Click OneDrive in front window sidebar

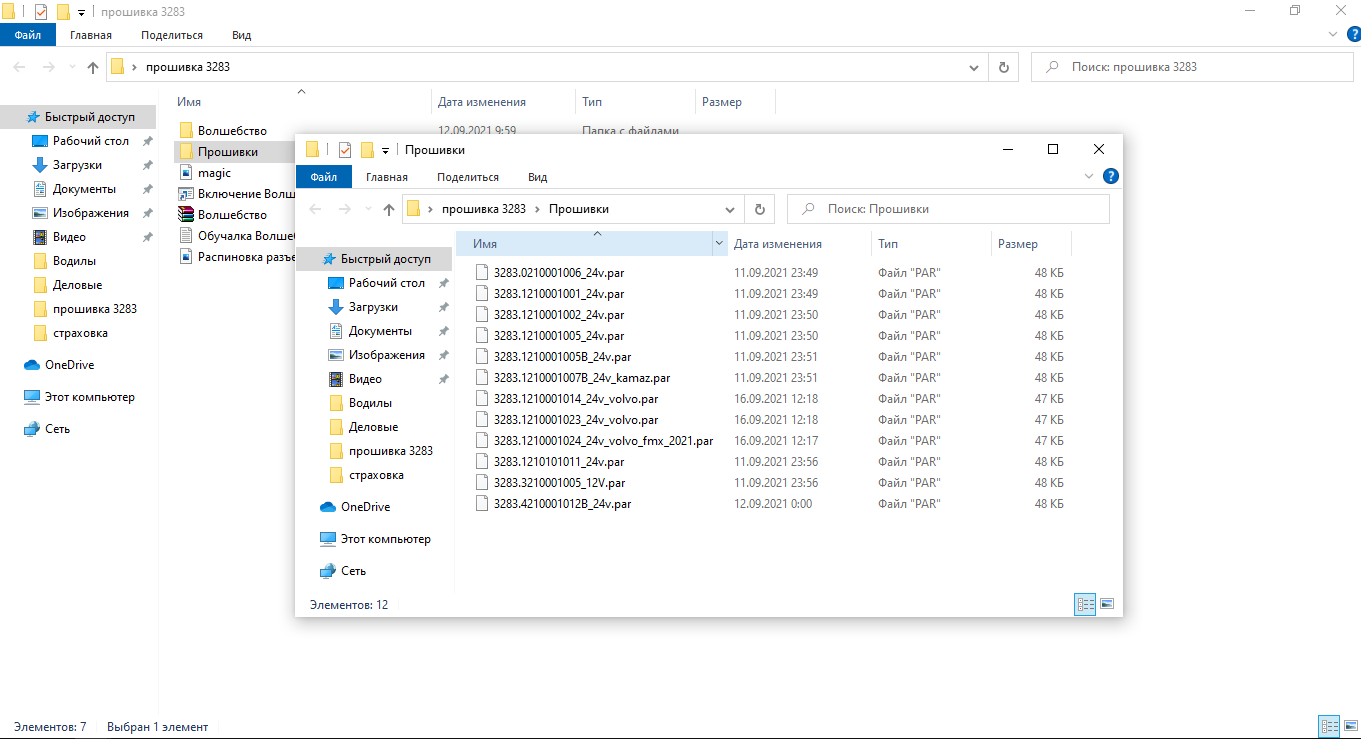364,507
